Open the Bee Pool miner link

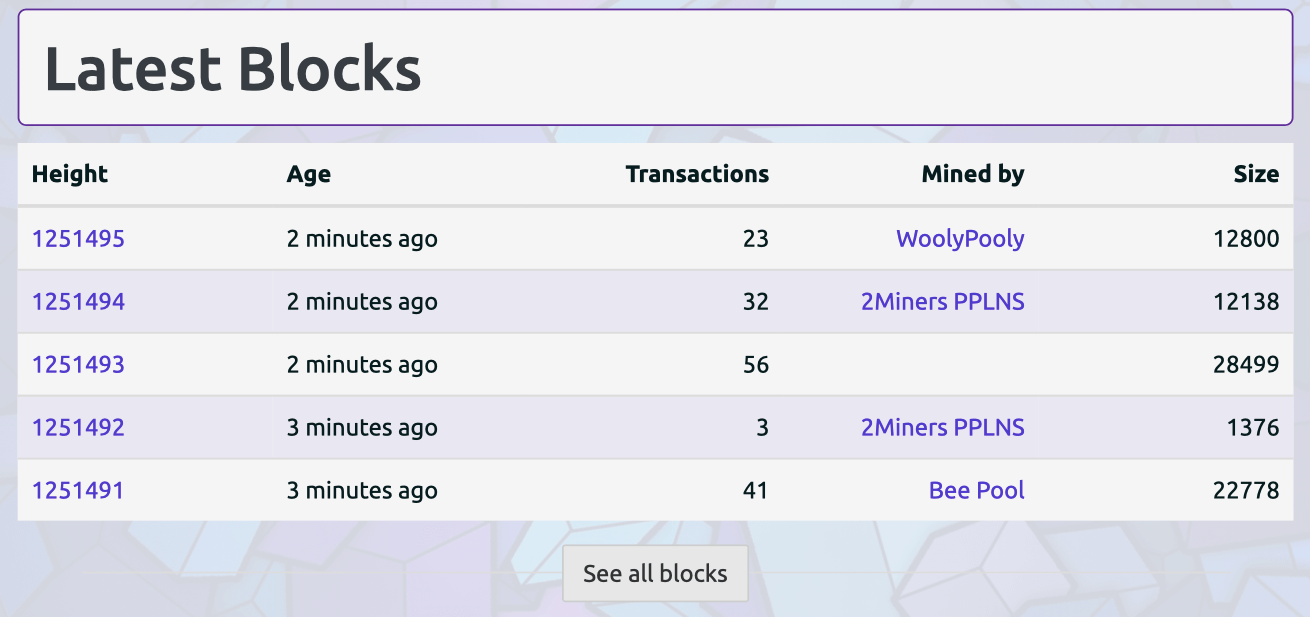click(977, 490)
